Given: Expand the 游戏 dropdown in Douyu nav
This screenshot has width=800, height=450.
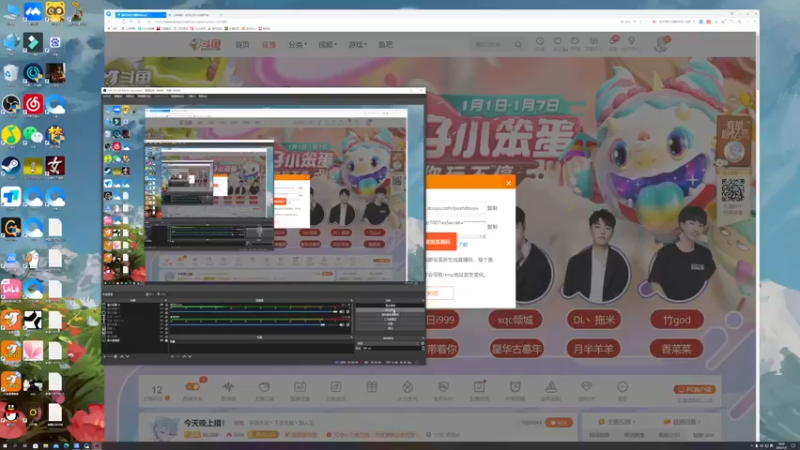Looking at the screenshot, I should (x=358, y=44).
